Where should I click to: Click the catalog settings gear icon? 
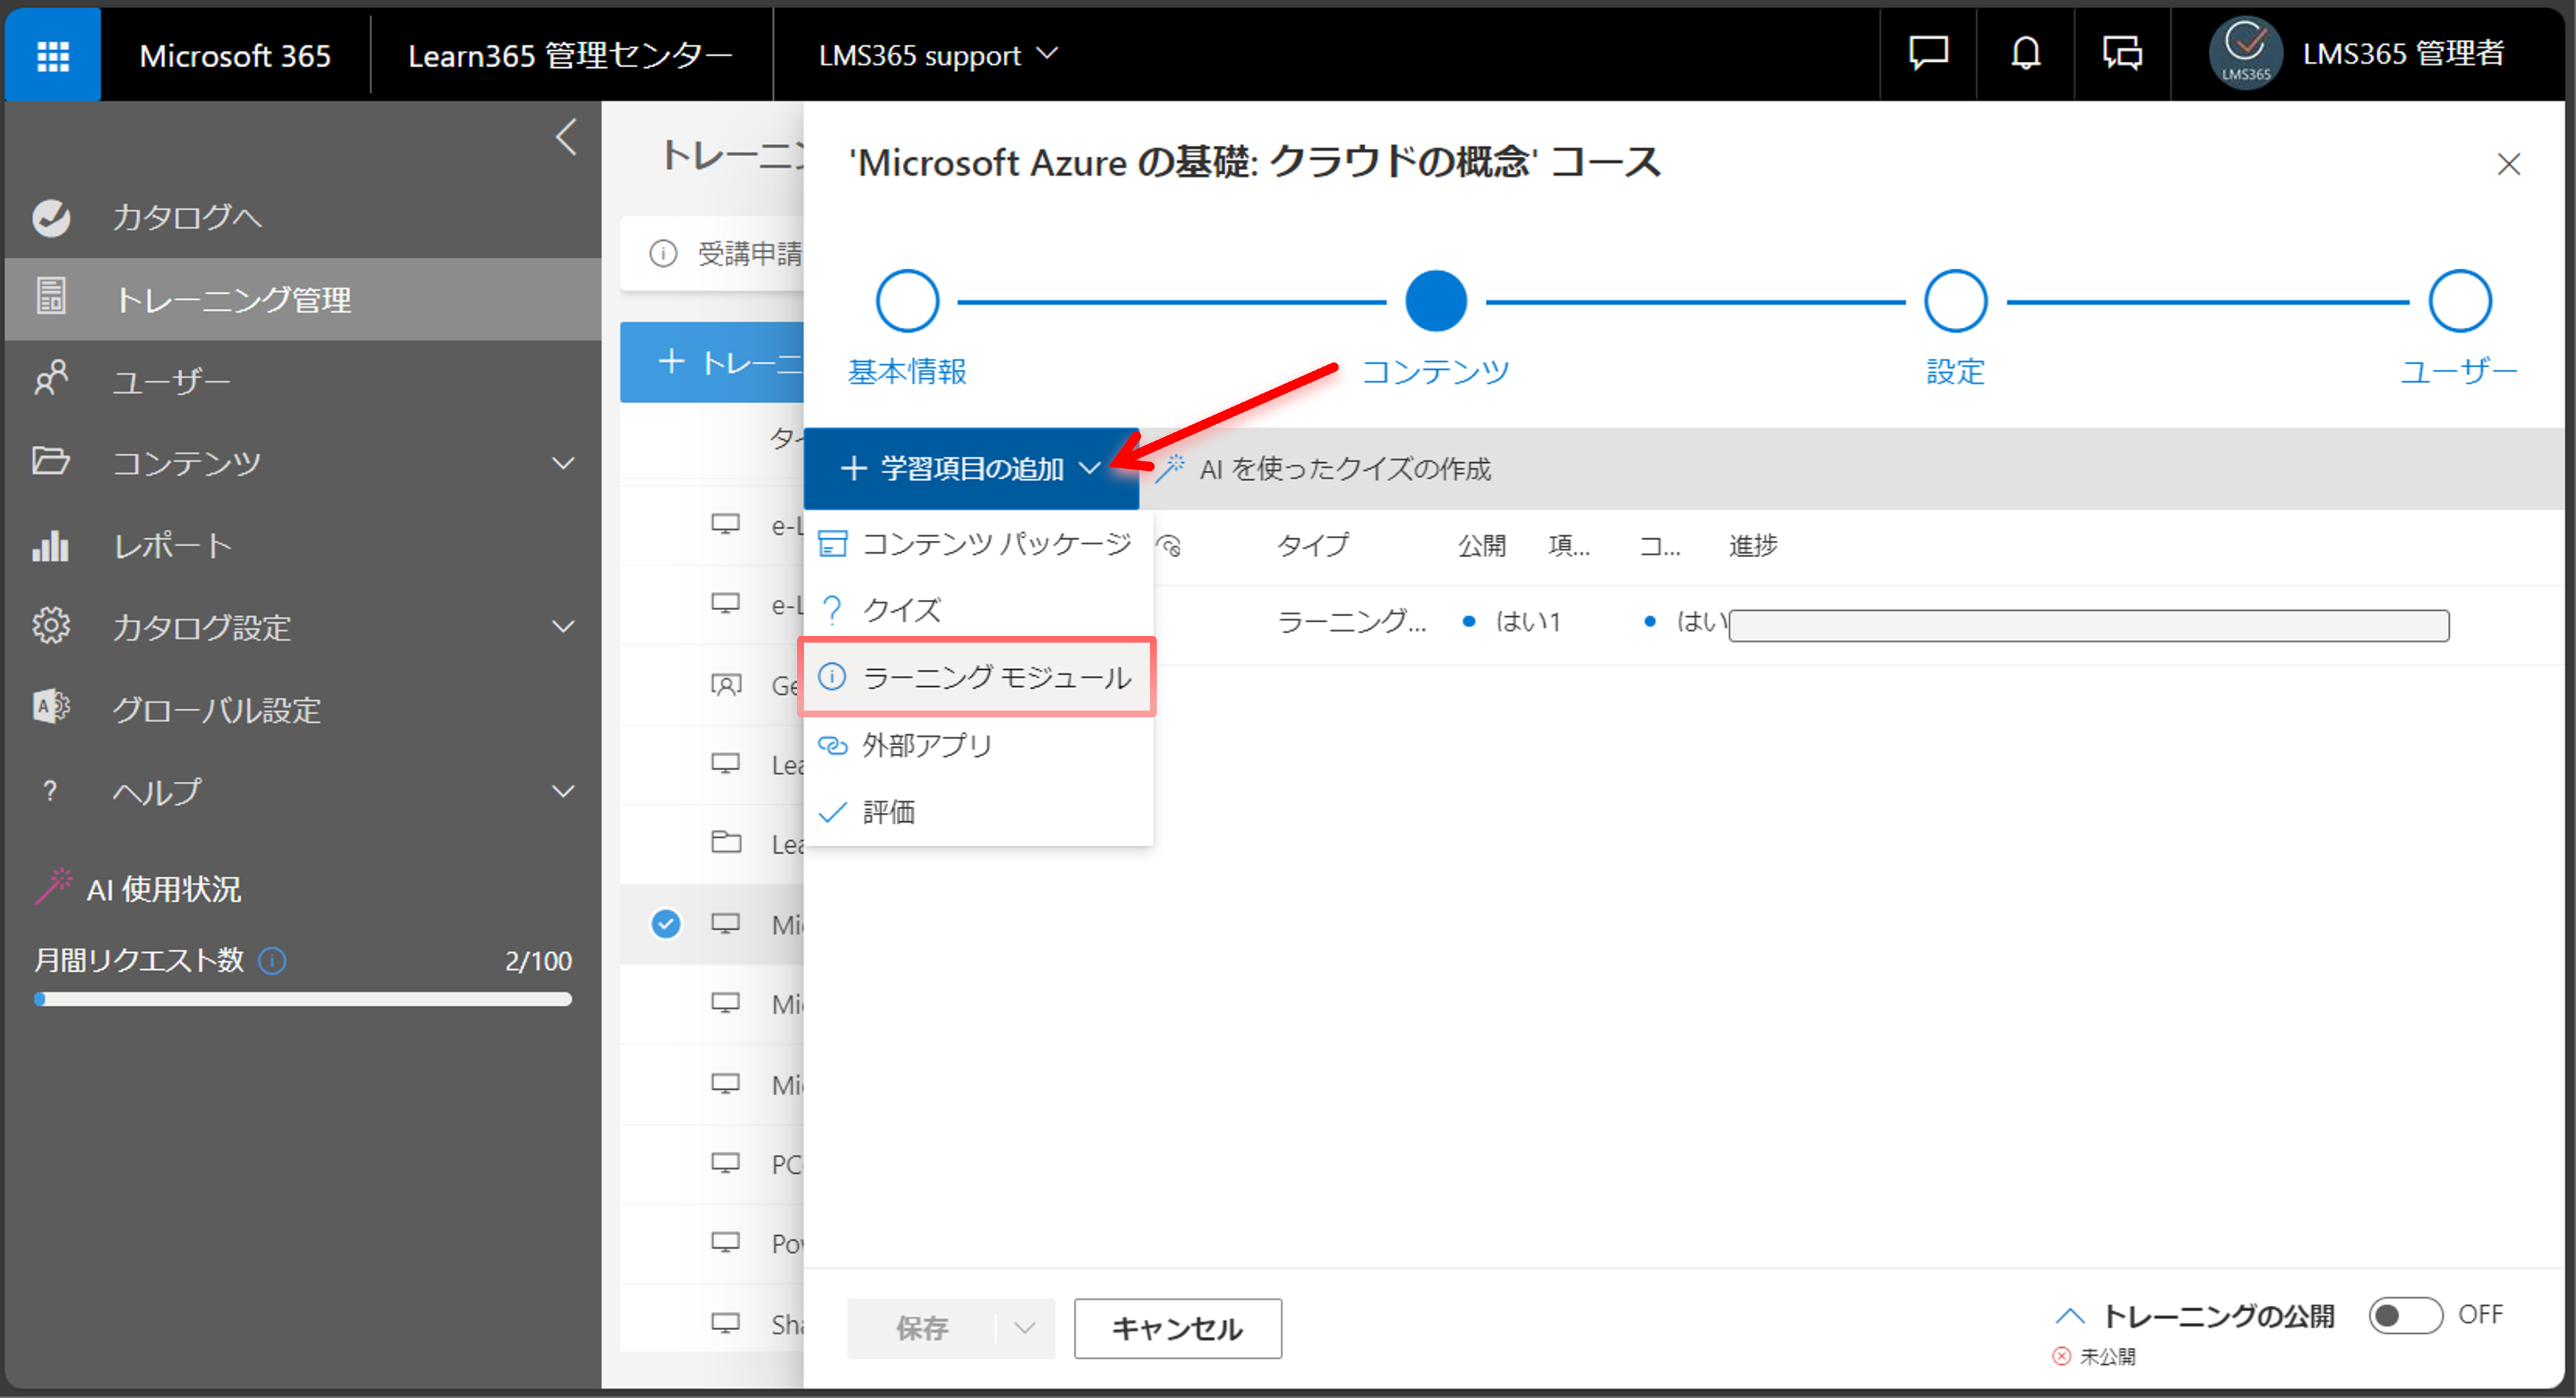pos(51,626)
